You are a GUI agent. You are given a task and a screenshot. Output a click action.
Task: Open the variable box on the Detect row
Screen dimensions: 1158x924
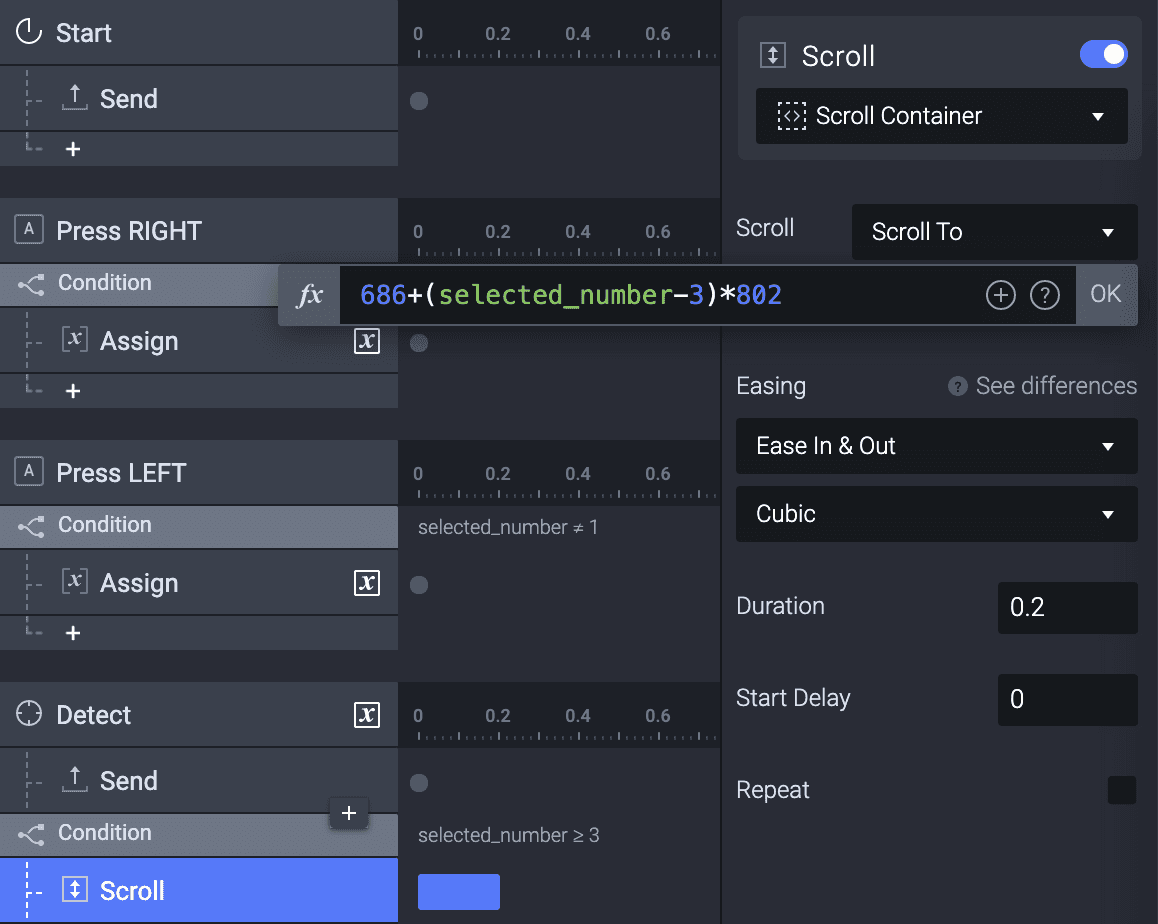click(367, 714)
